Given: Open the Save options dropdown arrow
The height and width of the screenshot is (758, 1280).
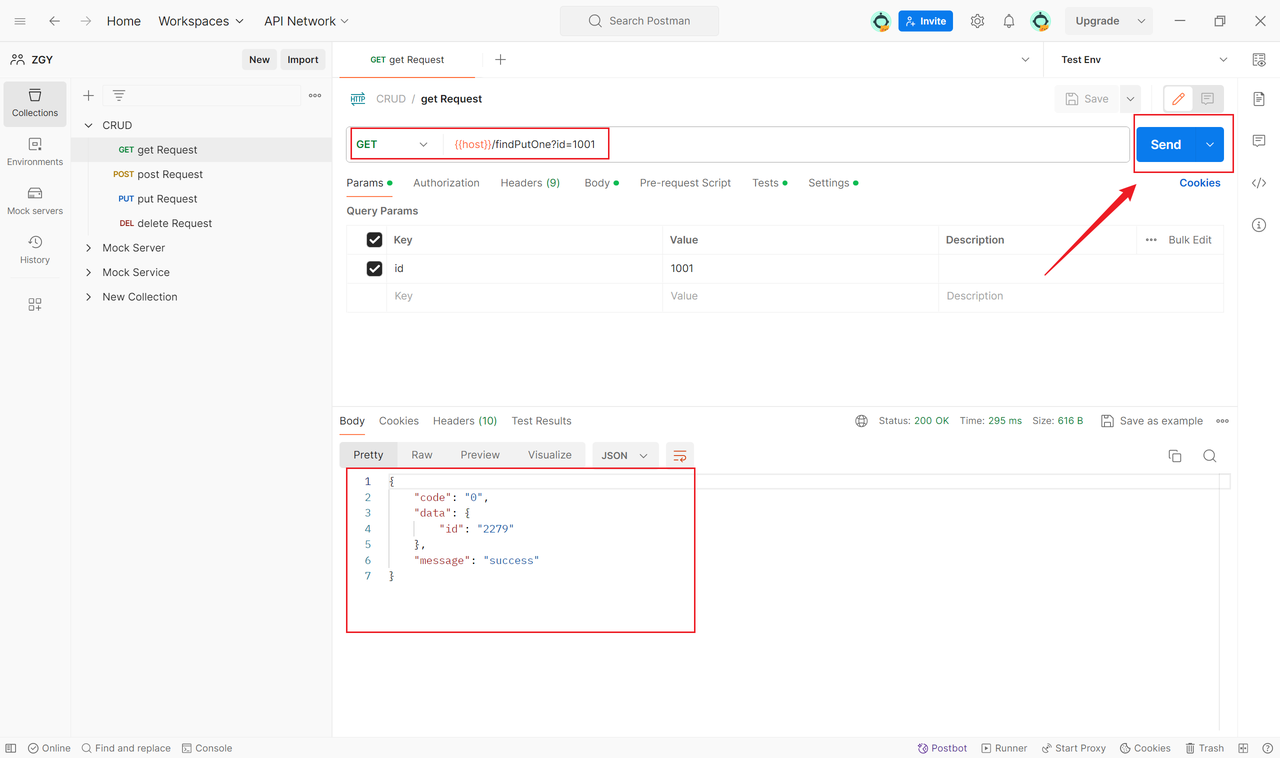Looking at the screenshot, I should coord(1130,99).
